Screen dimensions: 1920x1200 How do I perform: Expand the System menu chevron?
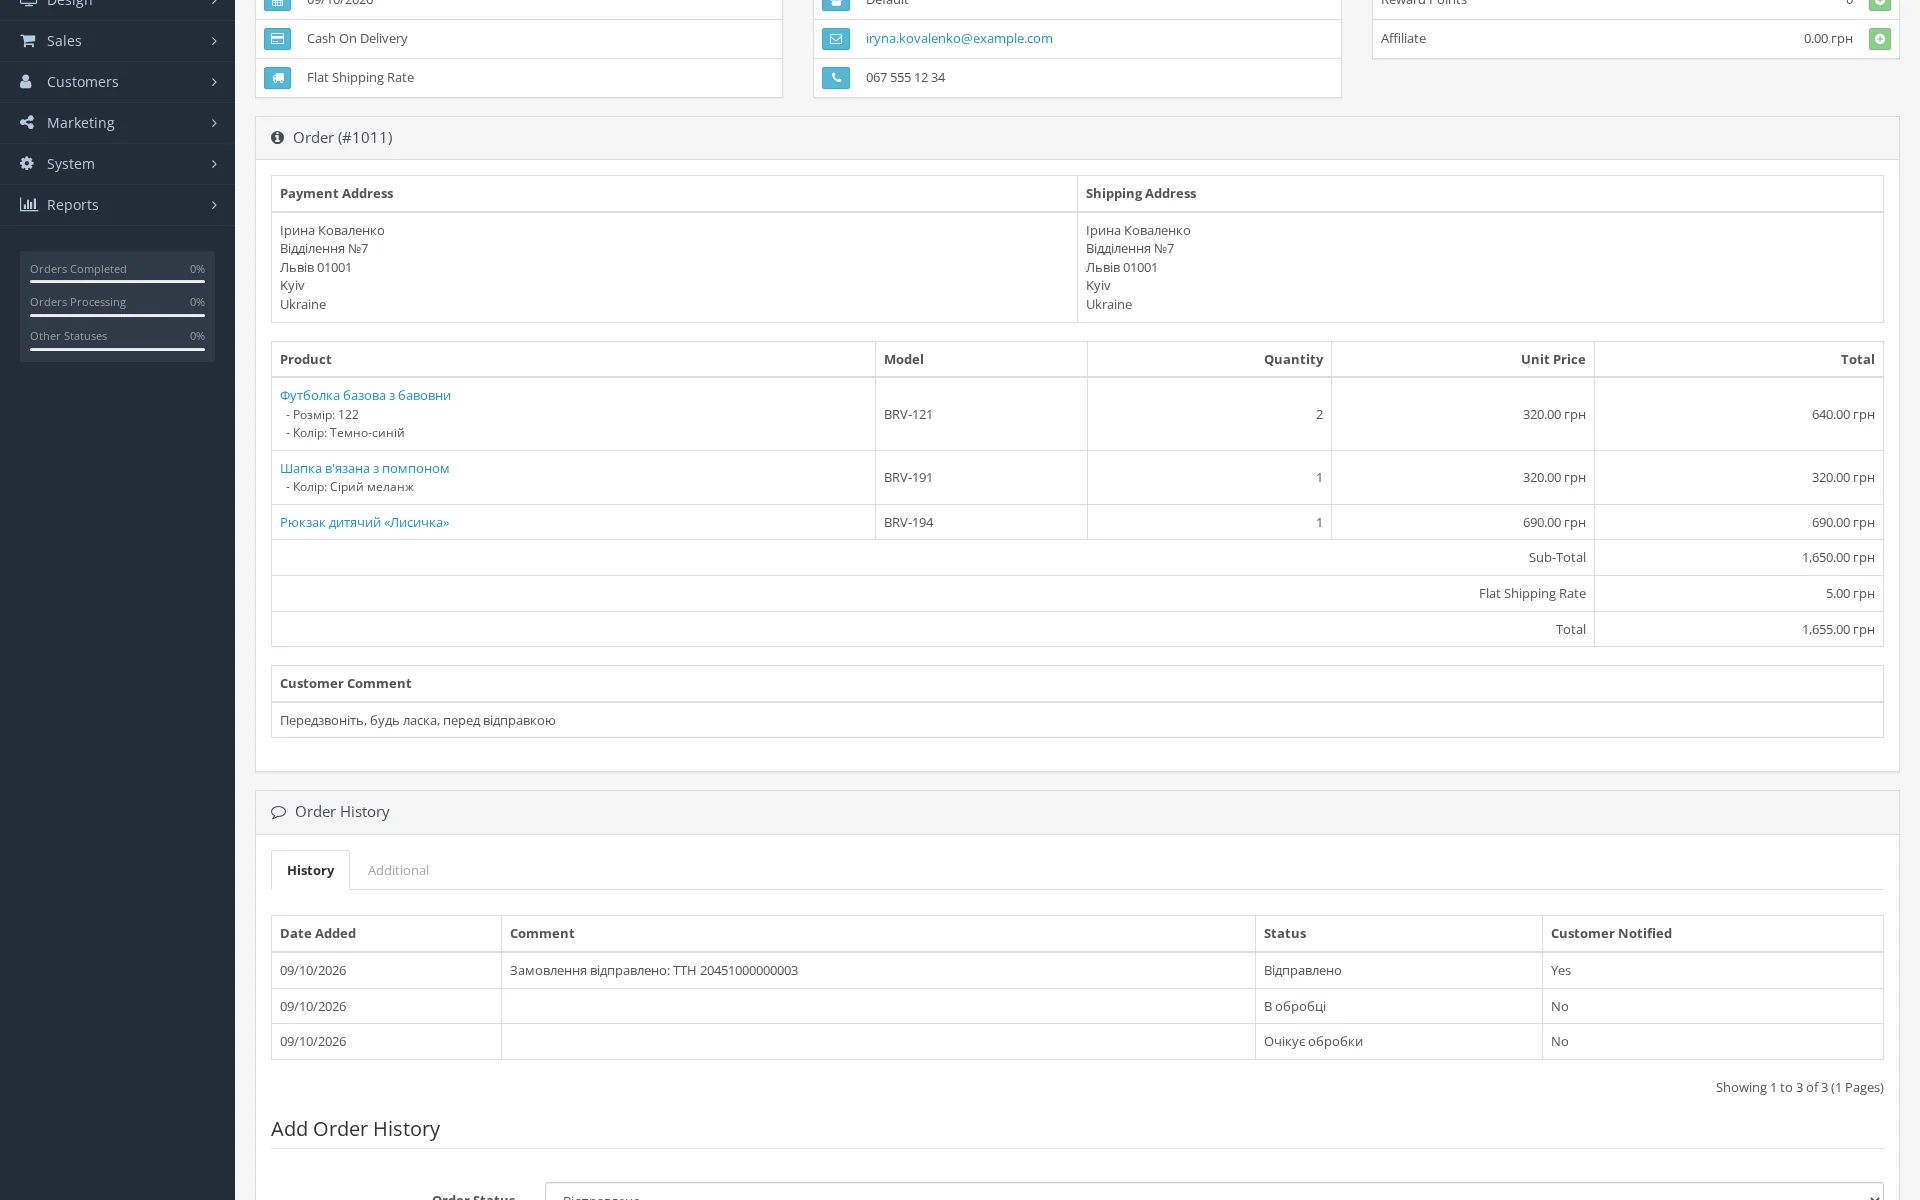(x=214, y=164)
